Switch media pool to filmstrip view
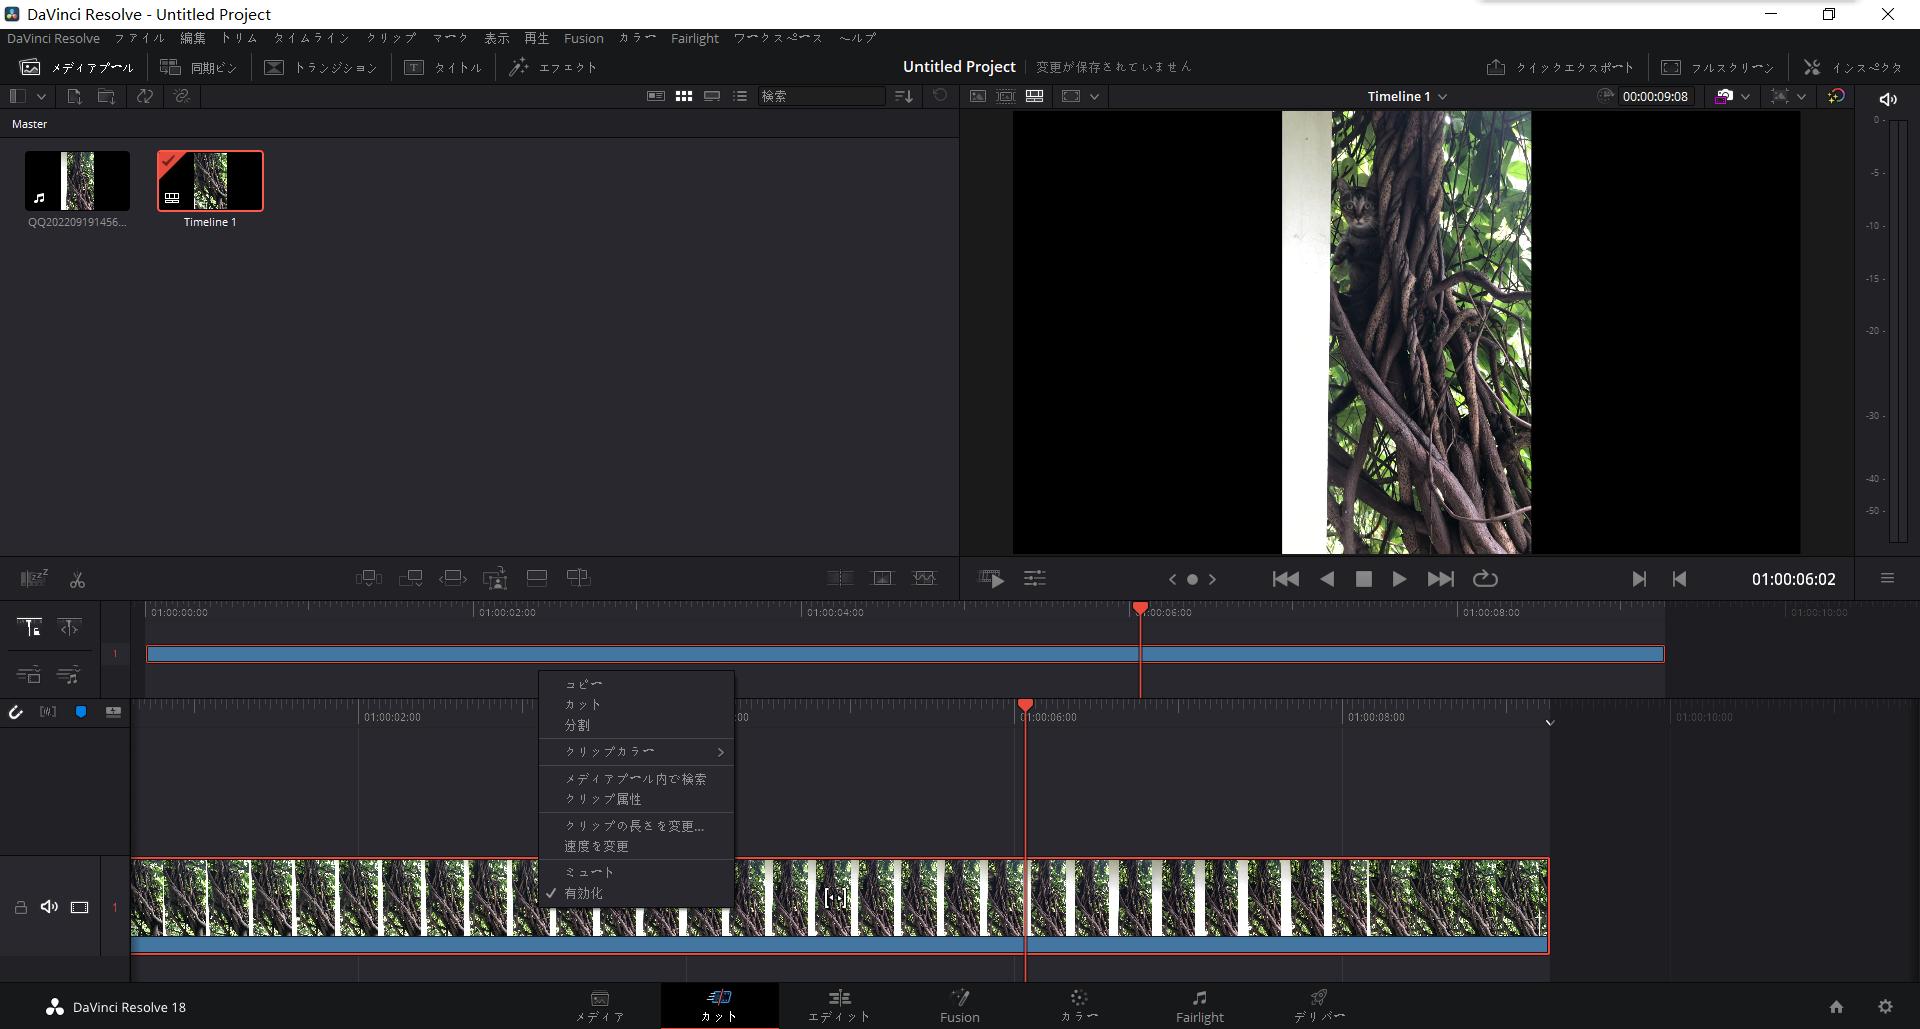The image size is (1920, 1029). click(712, 96)
